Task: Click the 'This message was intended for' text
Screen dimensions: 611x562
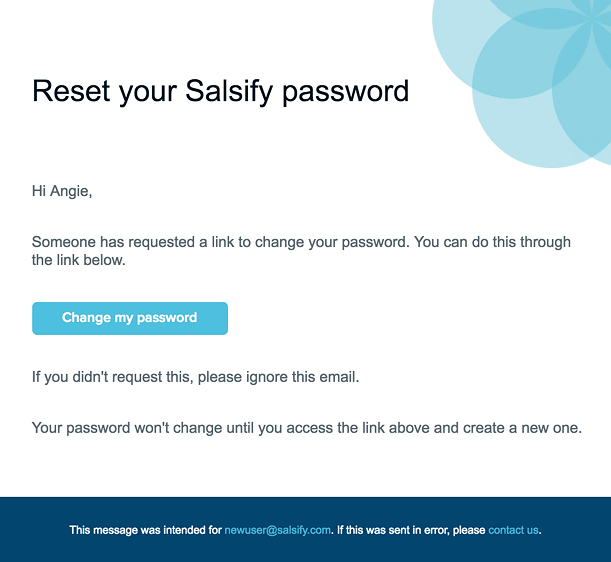Action: 146,530
